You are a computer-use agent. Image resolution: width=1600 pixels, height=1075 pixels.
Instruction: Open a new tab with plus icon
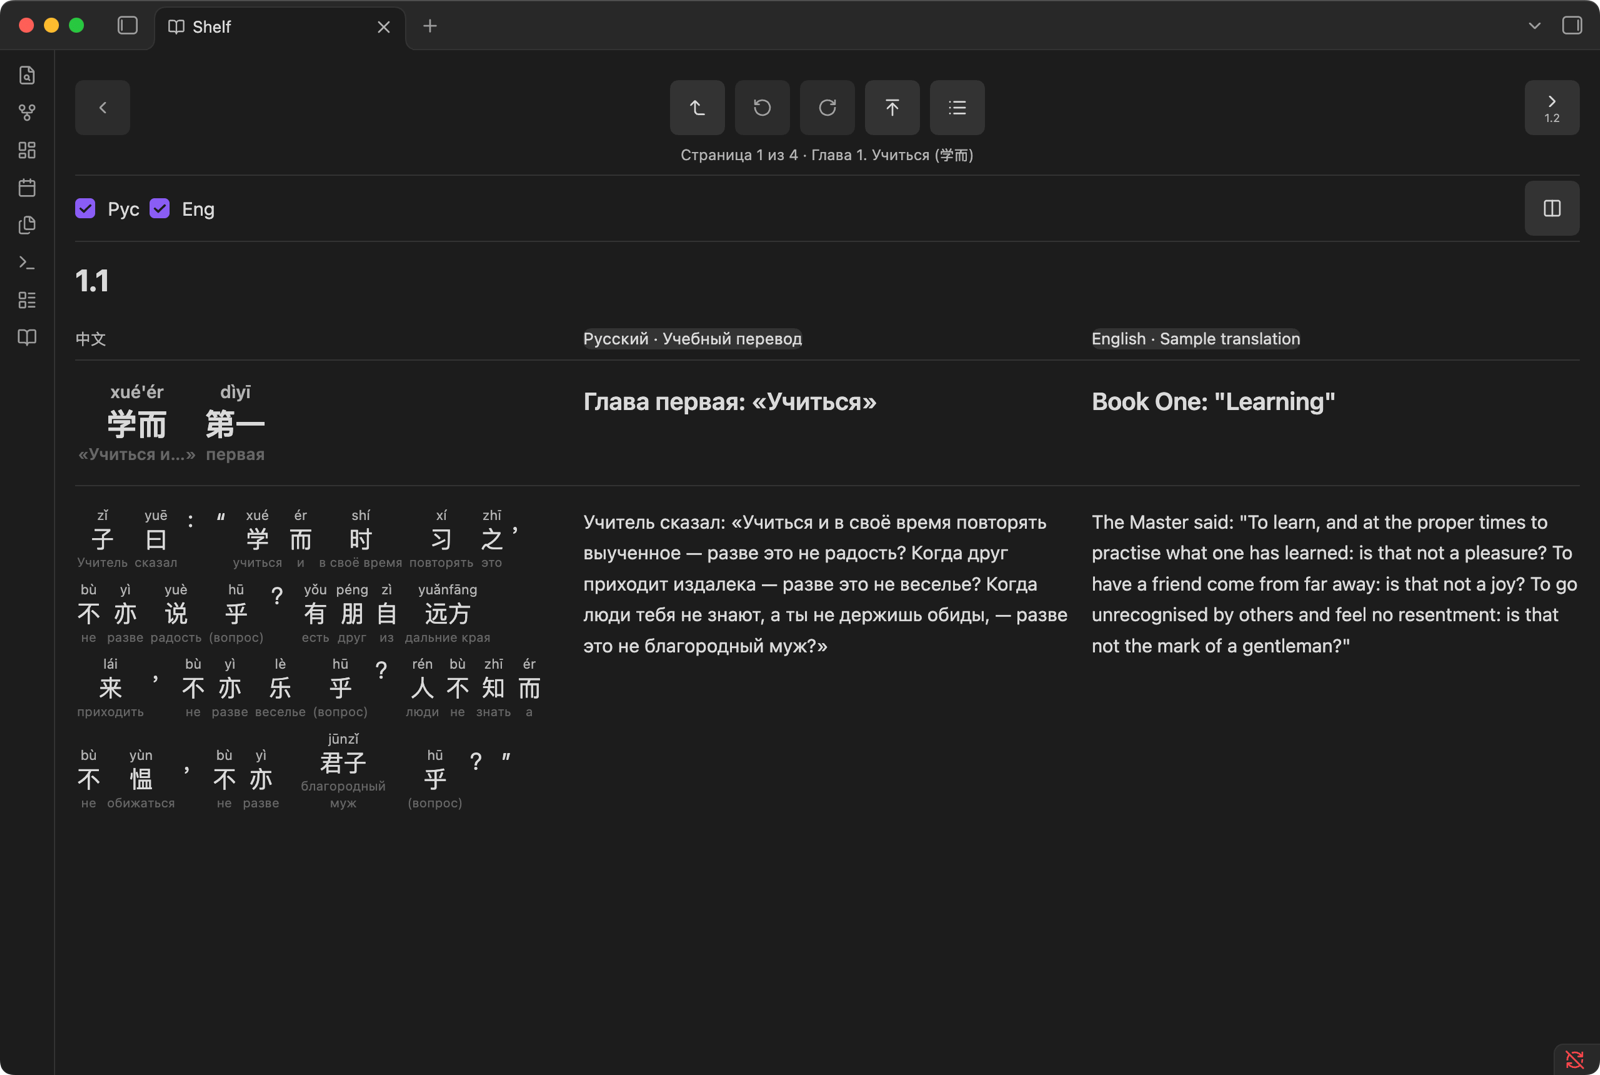tap(430, 26)
